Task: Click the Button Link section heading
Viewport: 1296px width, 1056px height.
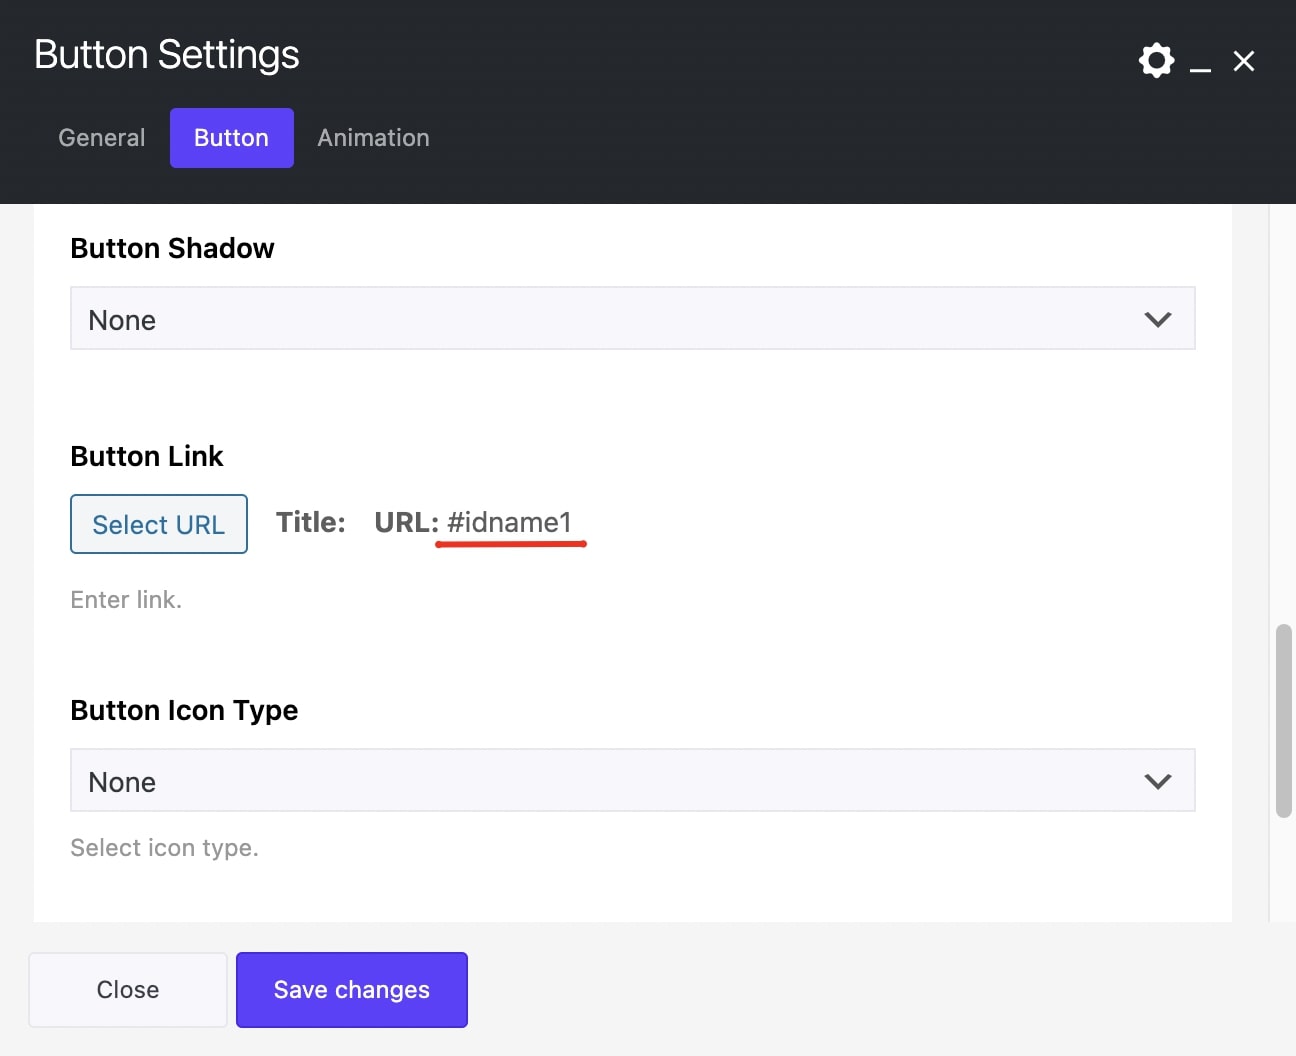Action: pos(147,456)
